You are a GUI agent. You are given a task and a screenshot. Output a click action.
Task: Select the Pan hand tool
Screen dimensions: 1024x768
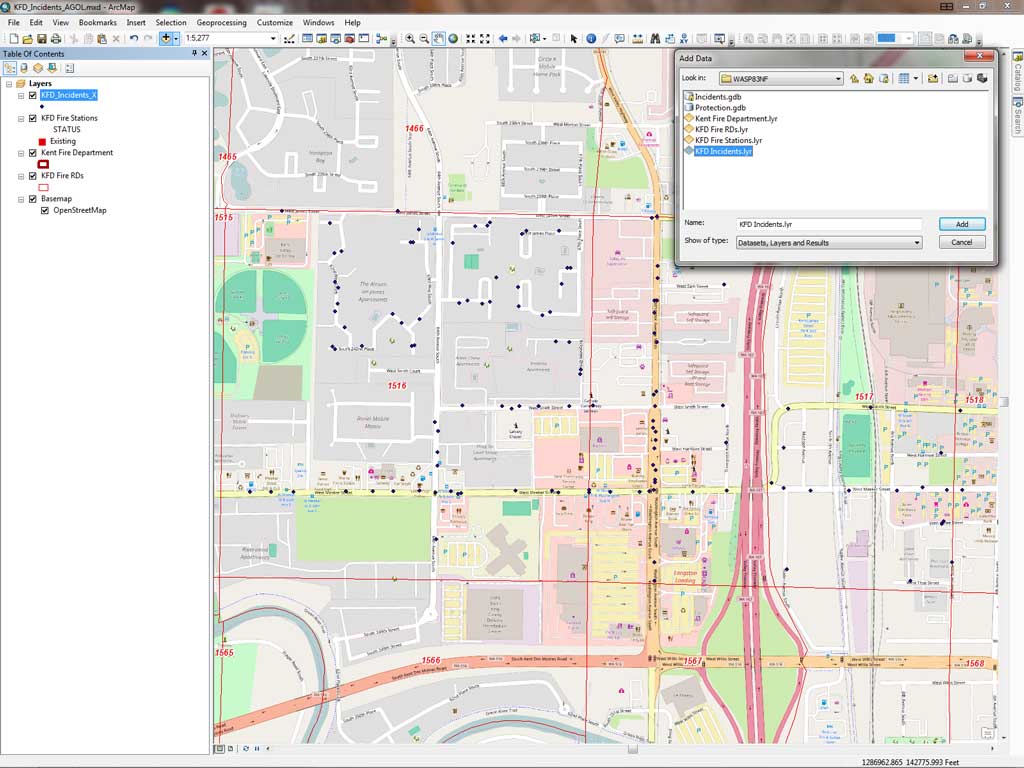point(438,39)
